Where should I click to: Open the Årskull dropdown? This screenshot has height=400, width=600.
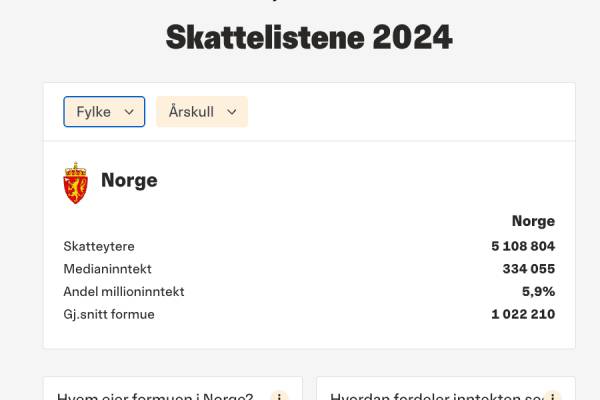[201, 112]
